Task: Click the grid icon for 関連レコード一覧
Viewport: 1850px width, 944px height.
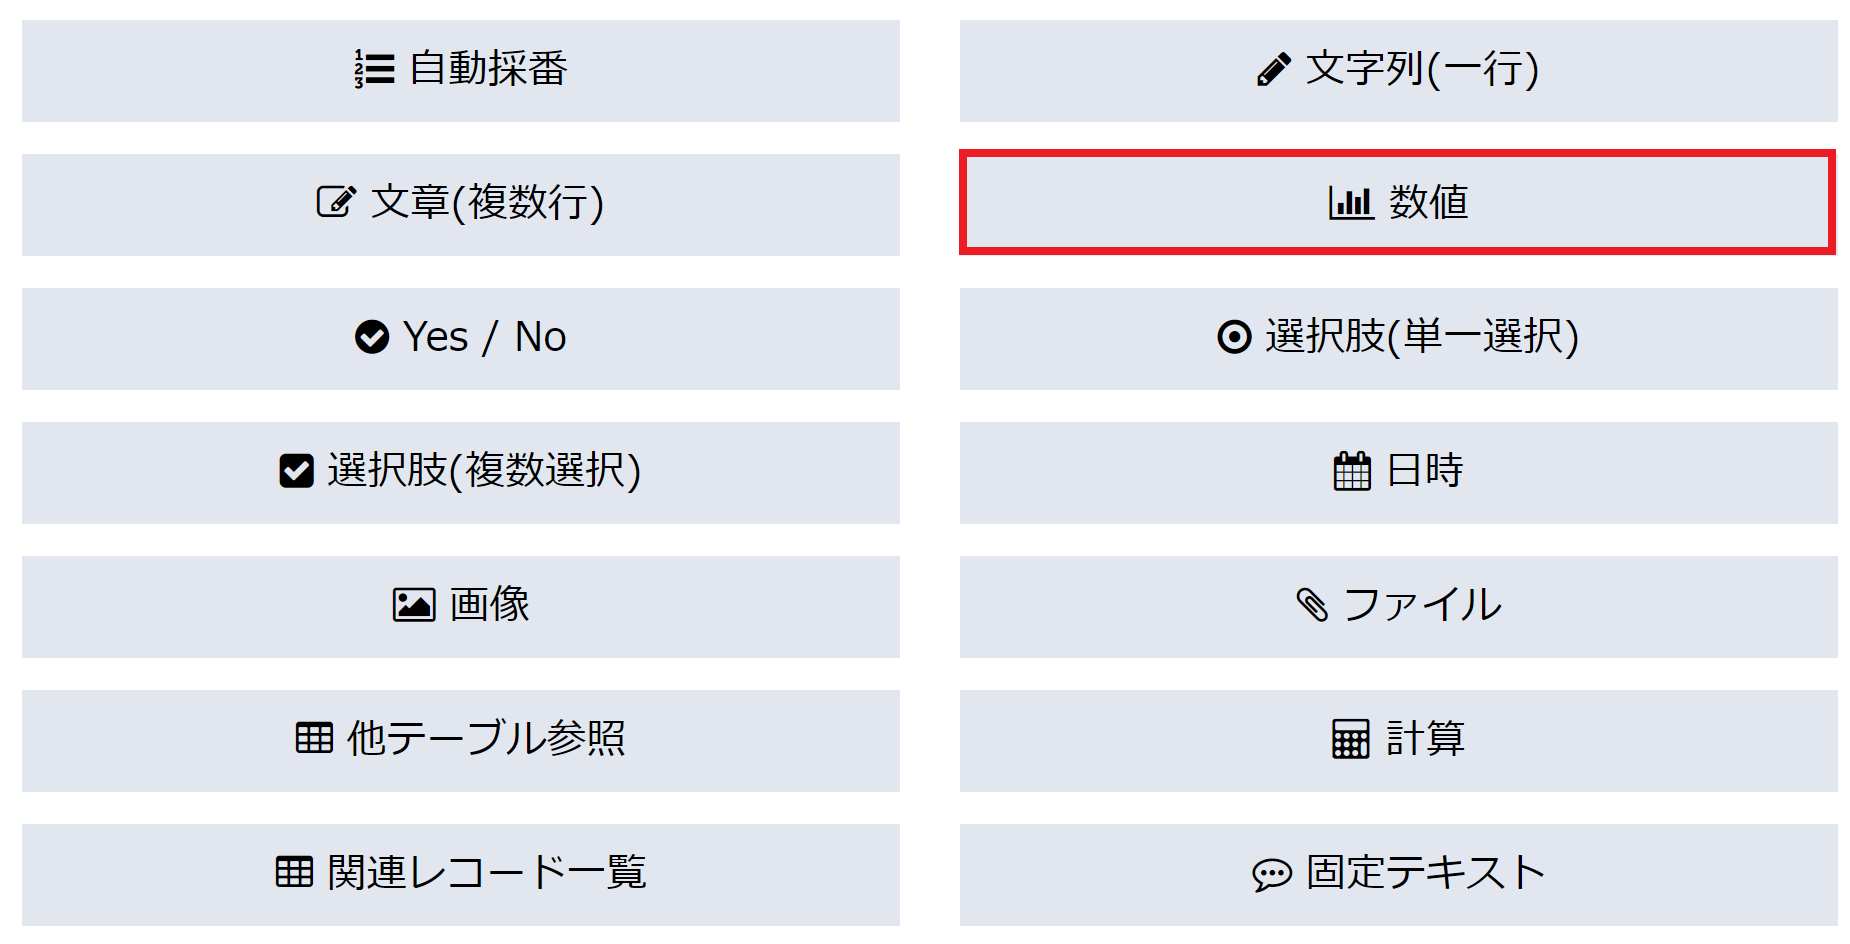Action: coord(294,872)
